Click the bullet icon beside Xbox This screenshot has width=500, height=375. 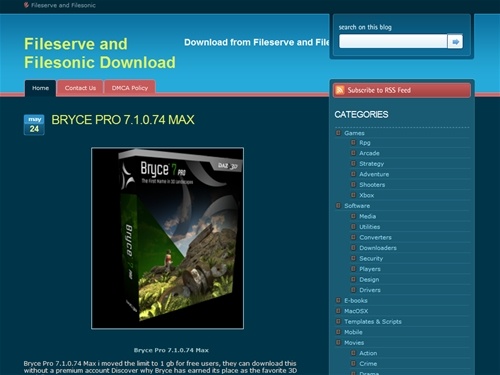(x=353, y=195)
